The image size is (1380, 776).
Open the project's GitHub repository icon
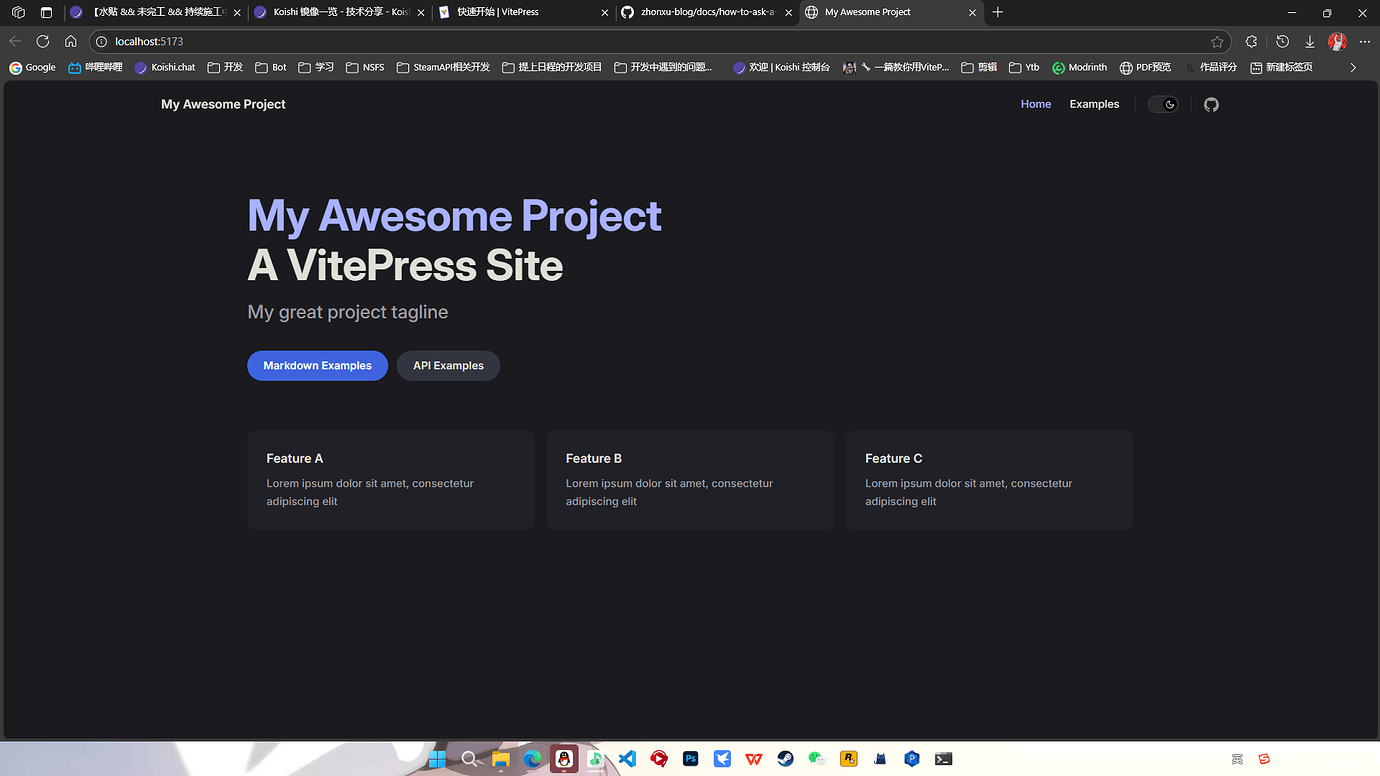(x=1211, y=104)
